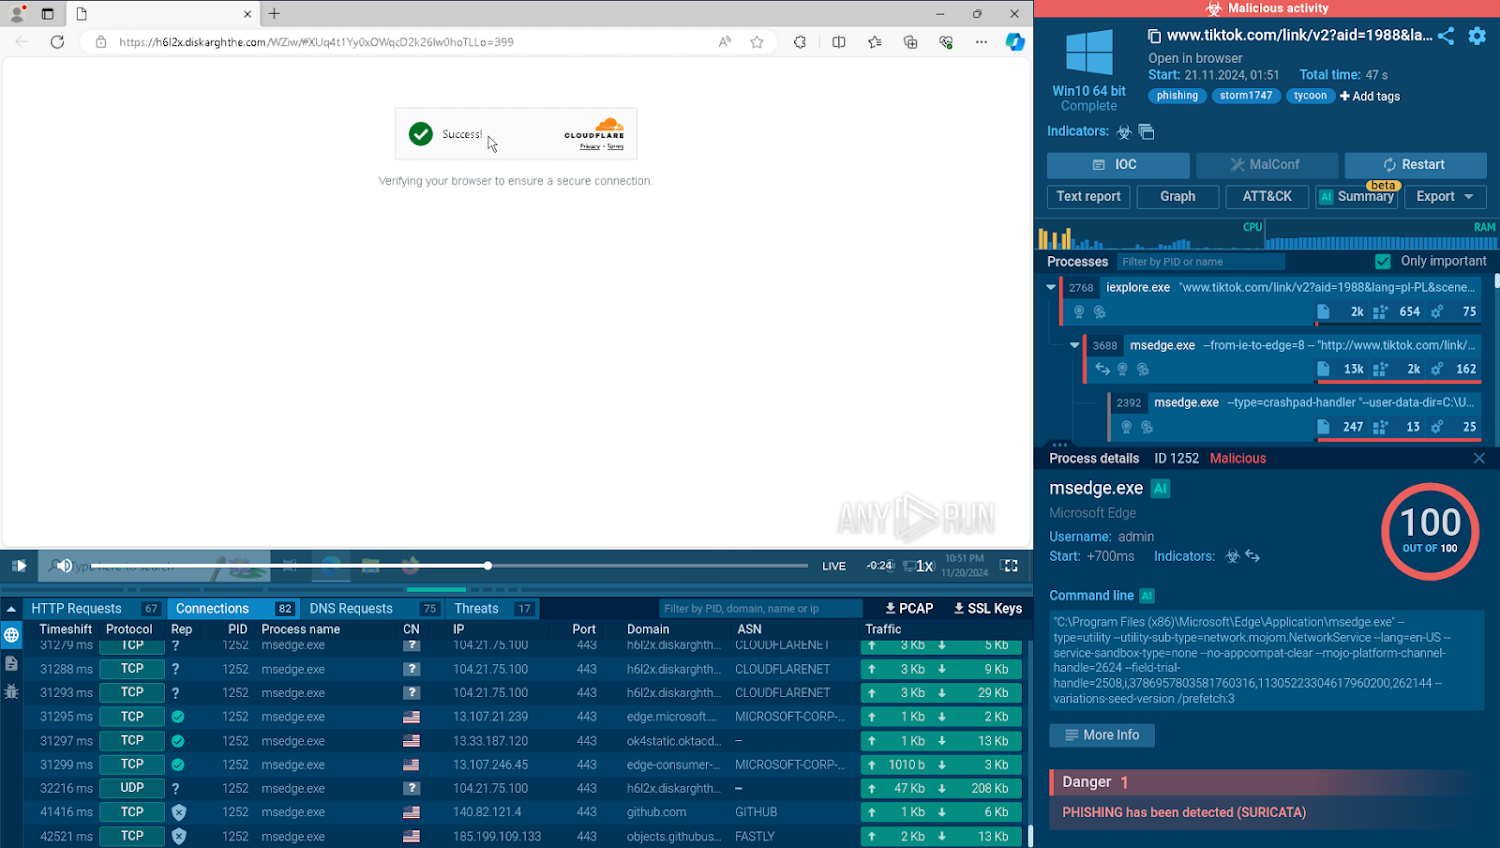
Task: Open the Threats tab
Action: click(x=493, y=608)
